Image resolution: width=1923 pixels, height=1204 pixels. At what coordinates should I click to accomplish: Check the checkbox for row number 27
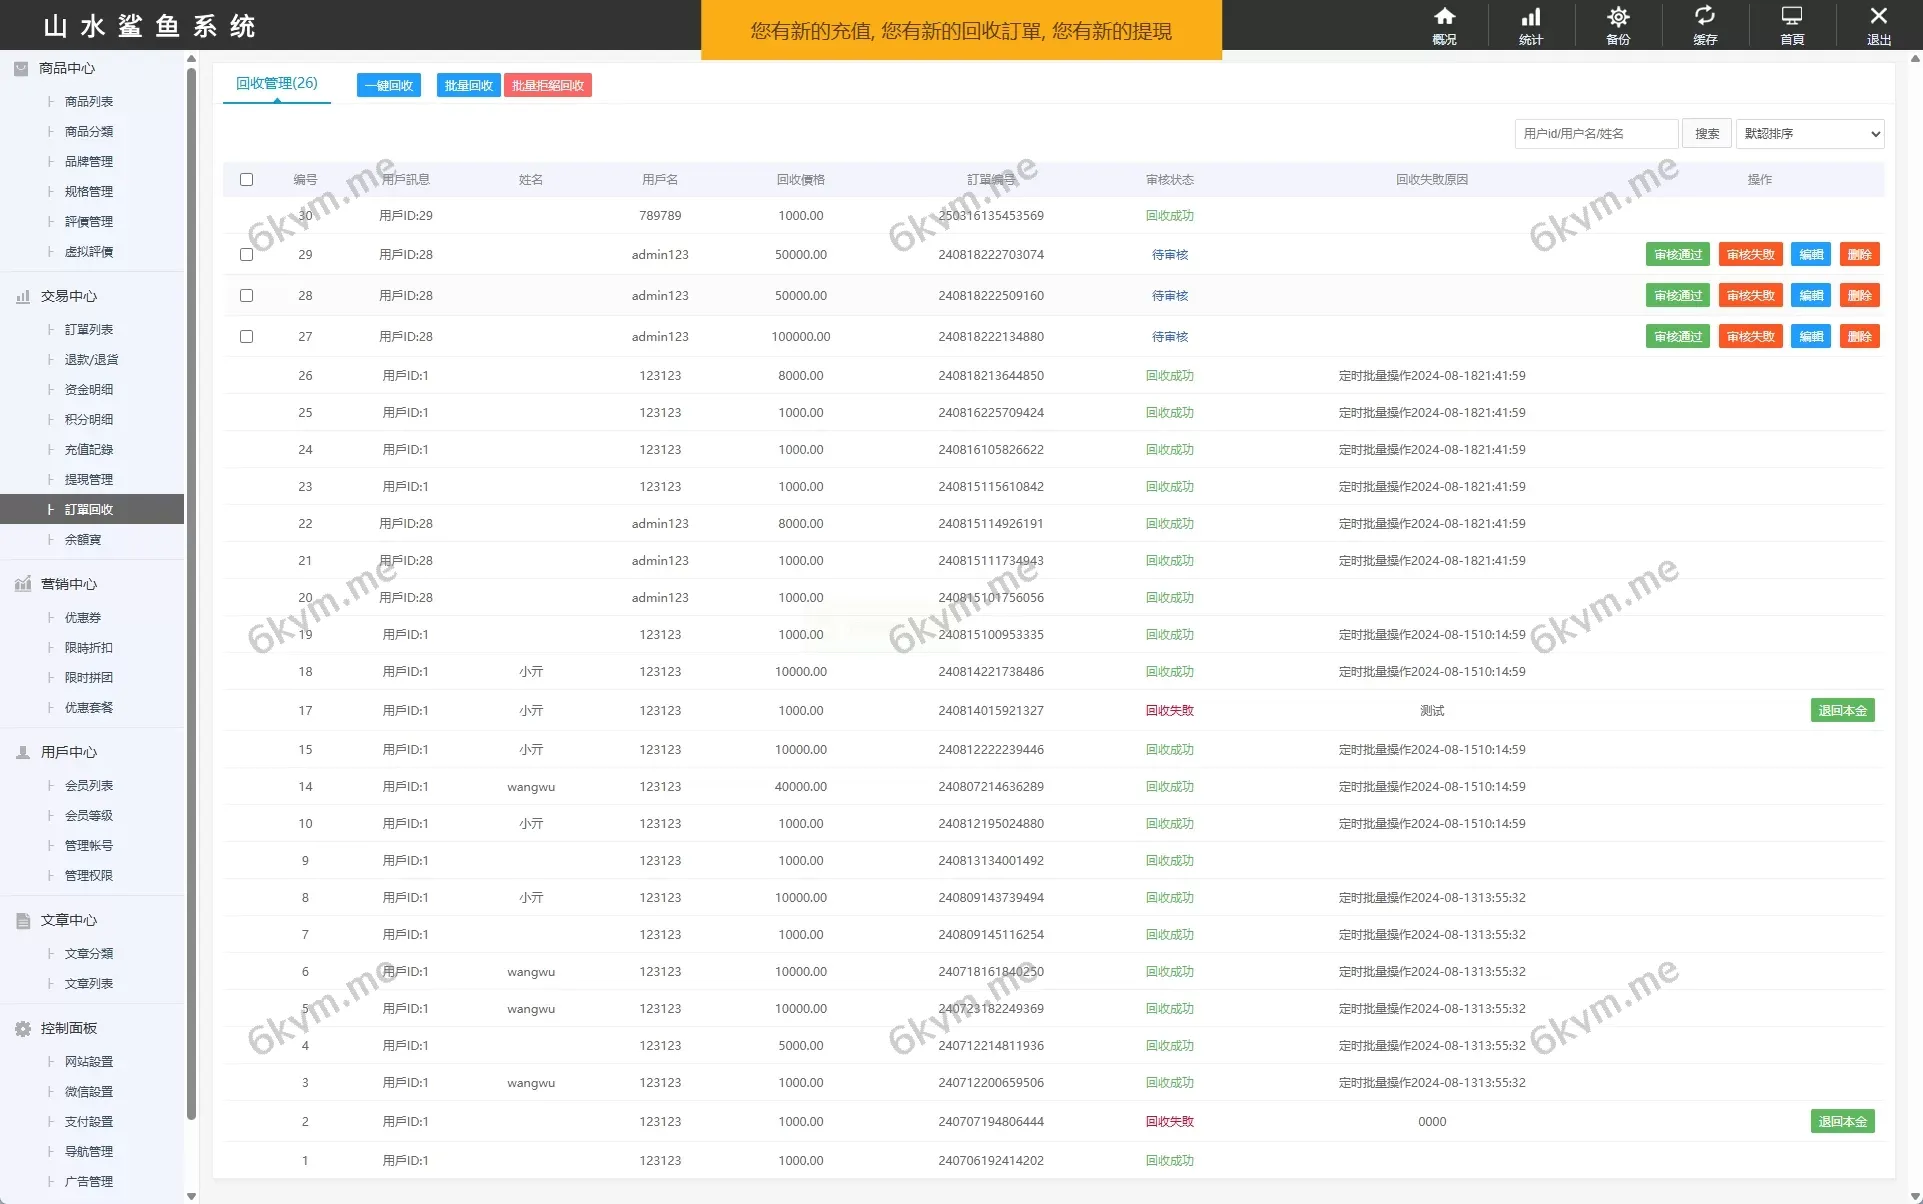pyautogui.click(x=246, y=337)
